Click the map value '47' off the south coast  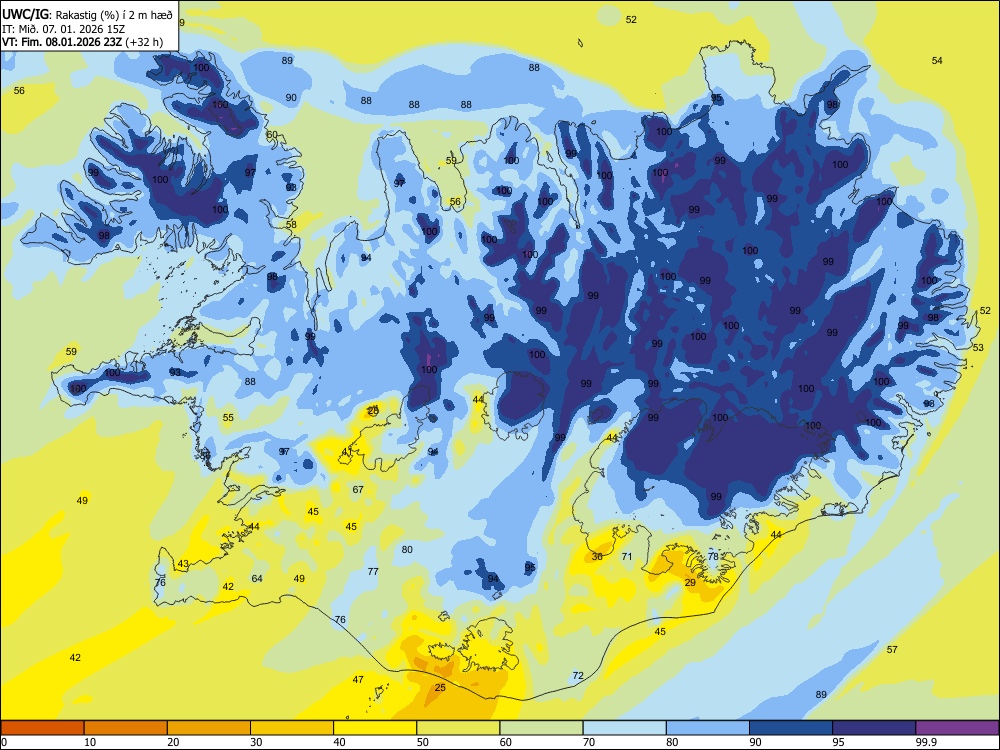pyautogui.click(x=358, y=680)
